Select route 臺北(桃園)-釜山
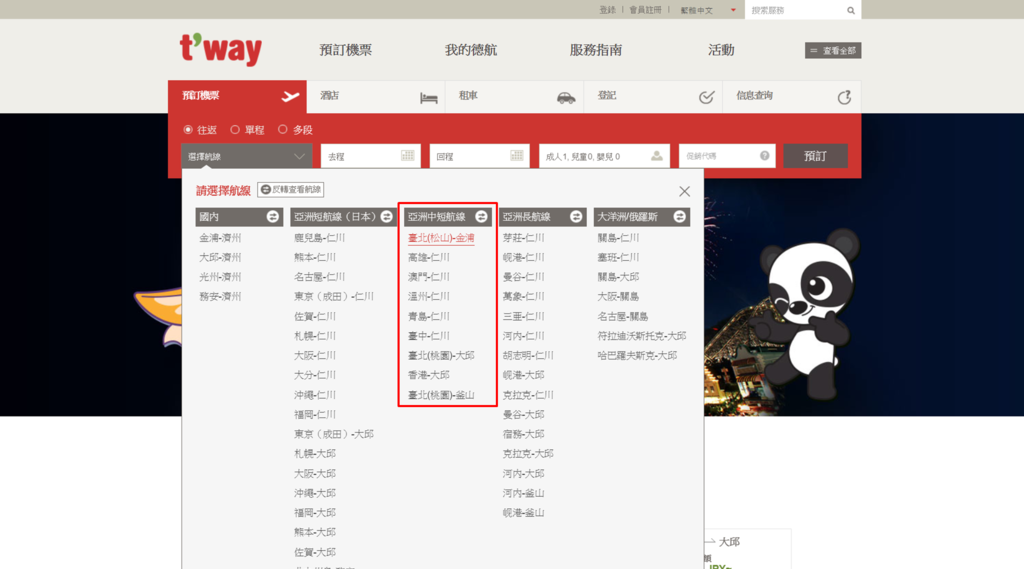This screenshot has height=569, width=1024. pyautogui.click(x=441, y=395)
